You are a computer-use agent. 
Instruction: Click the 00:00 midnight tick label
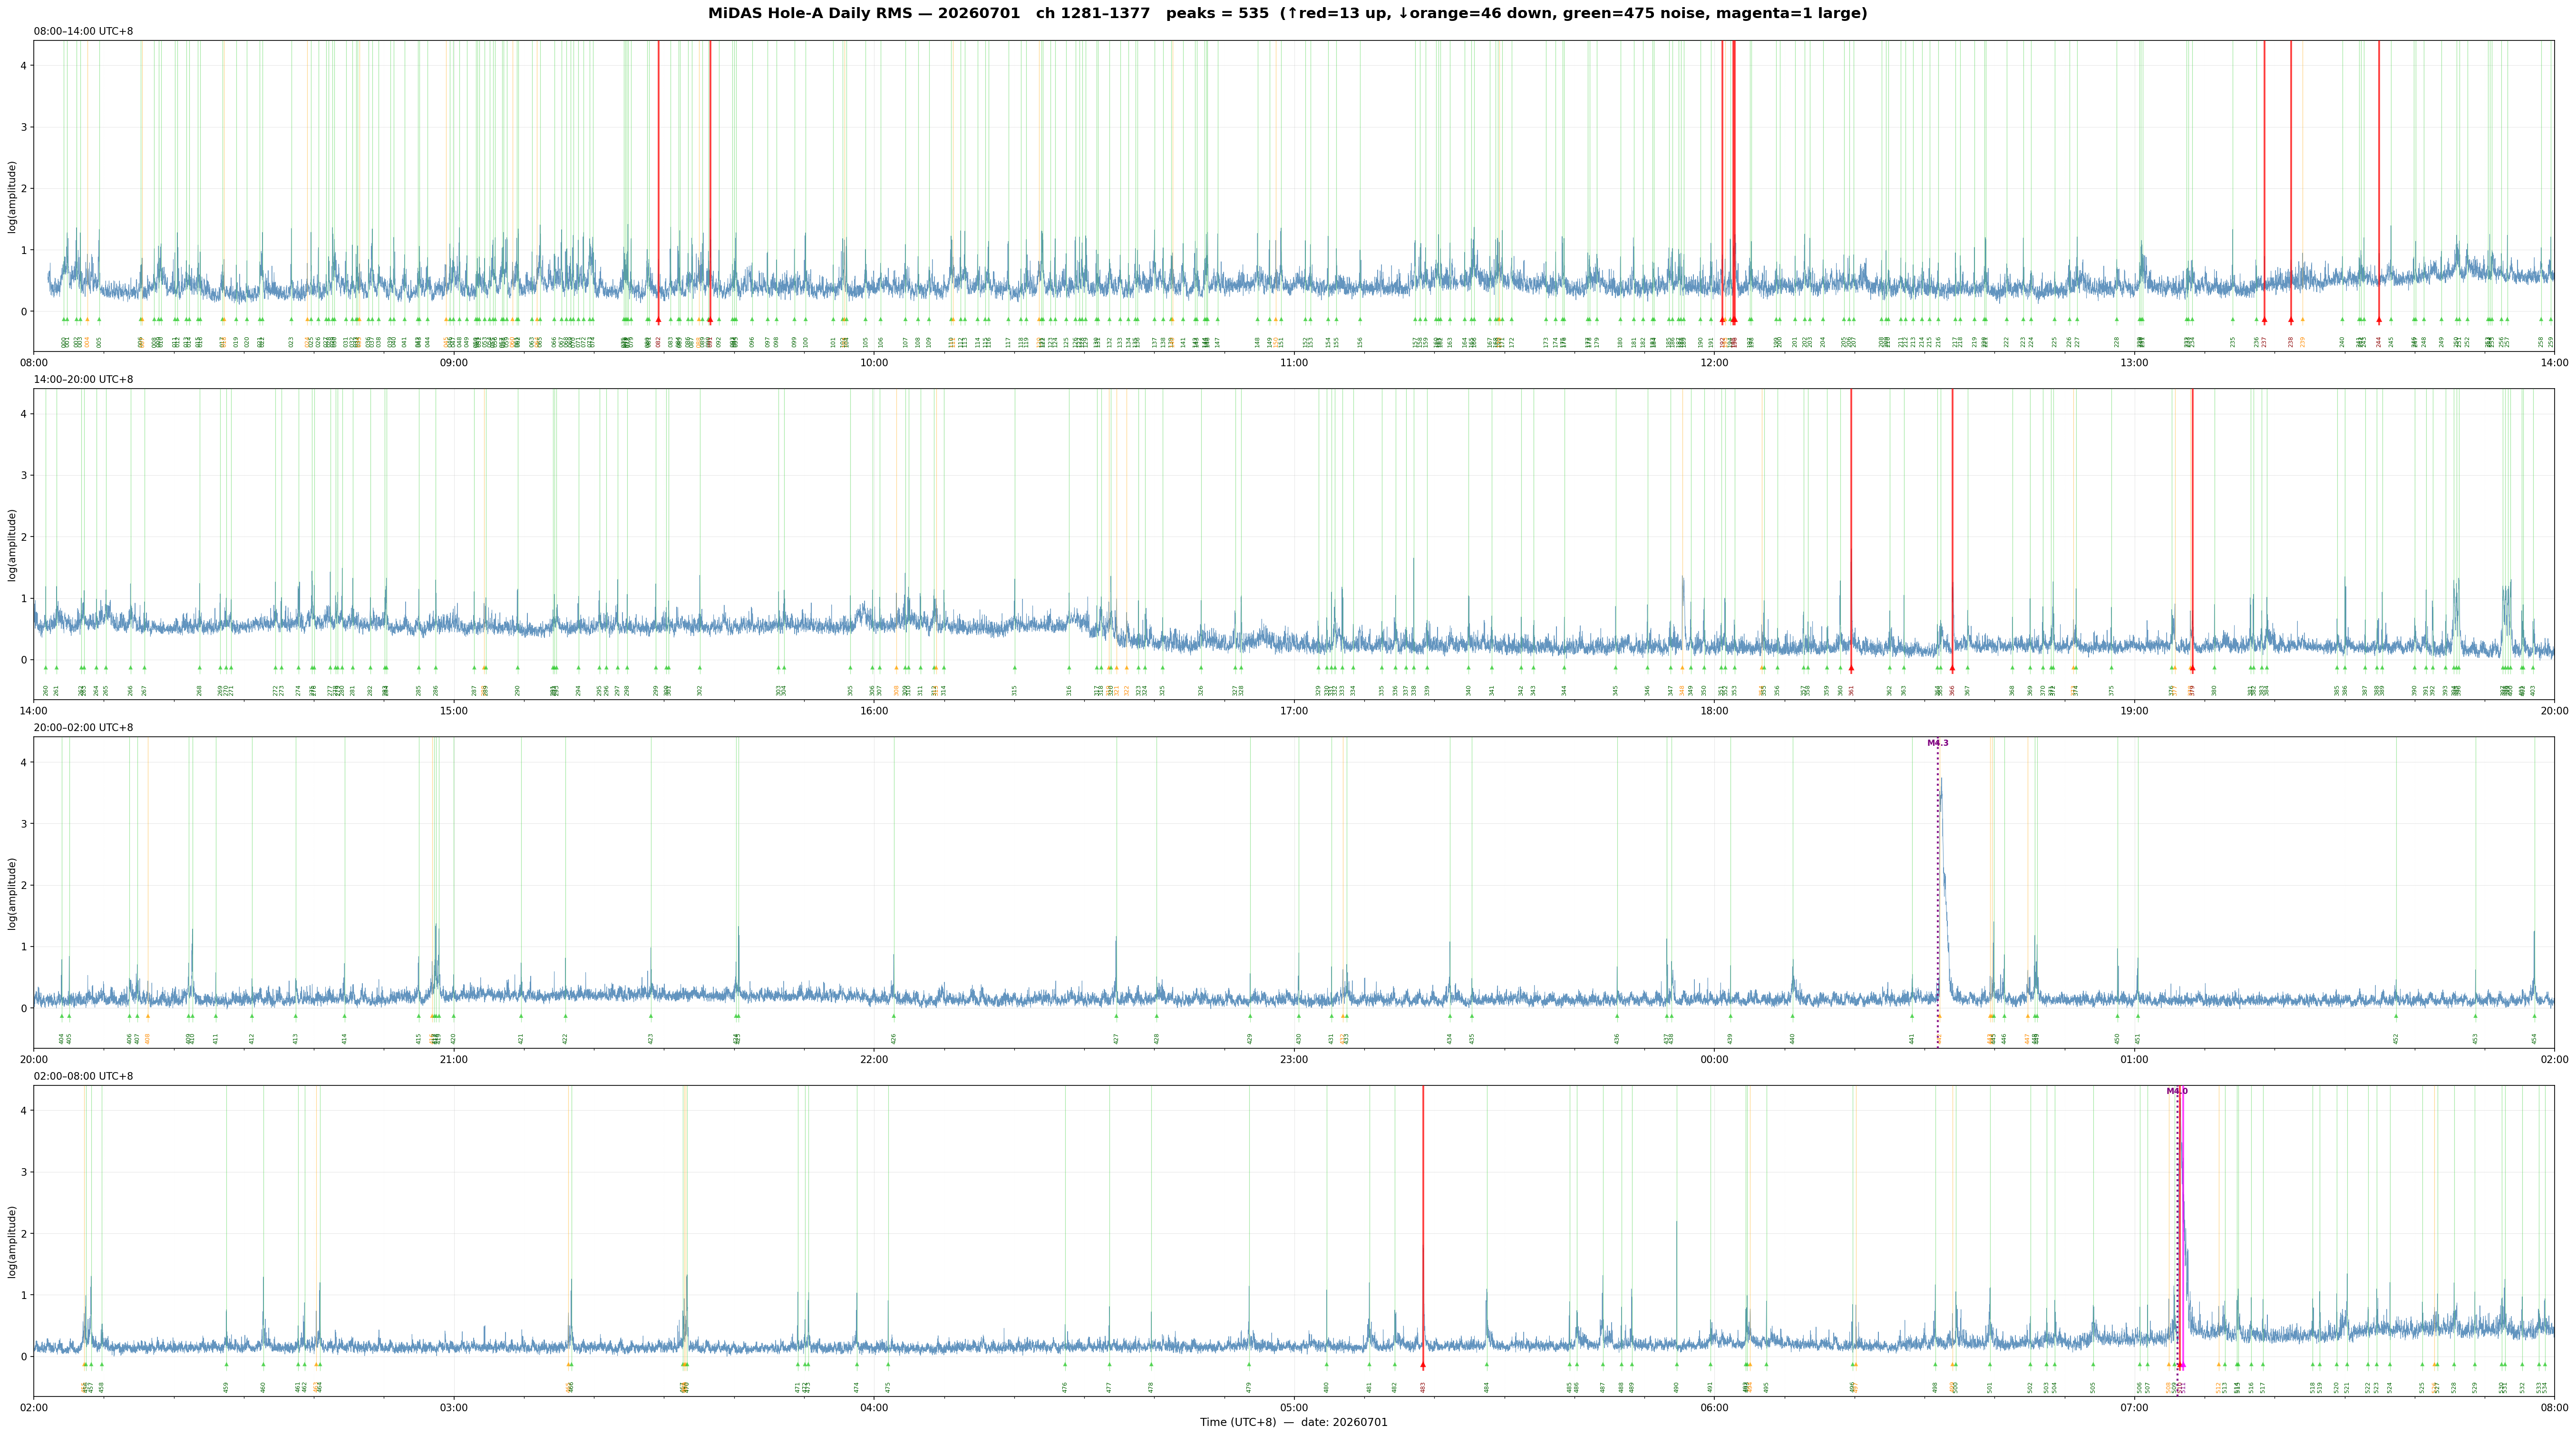pos(1714,1059)
